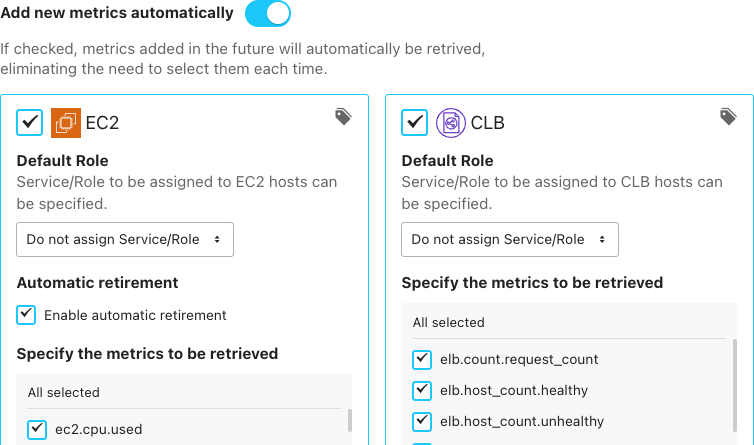Uncheck the EC2 integration checkbox

(29, 122)
